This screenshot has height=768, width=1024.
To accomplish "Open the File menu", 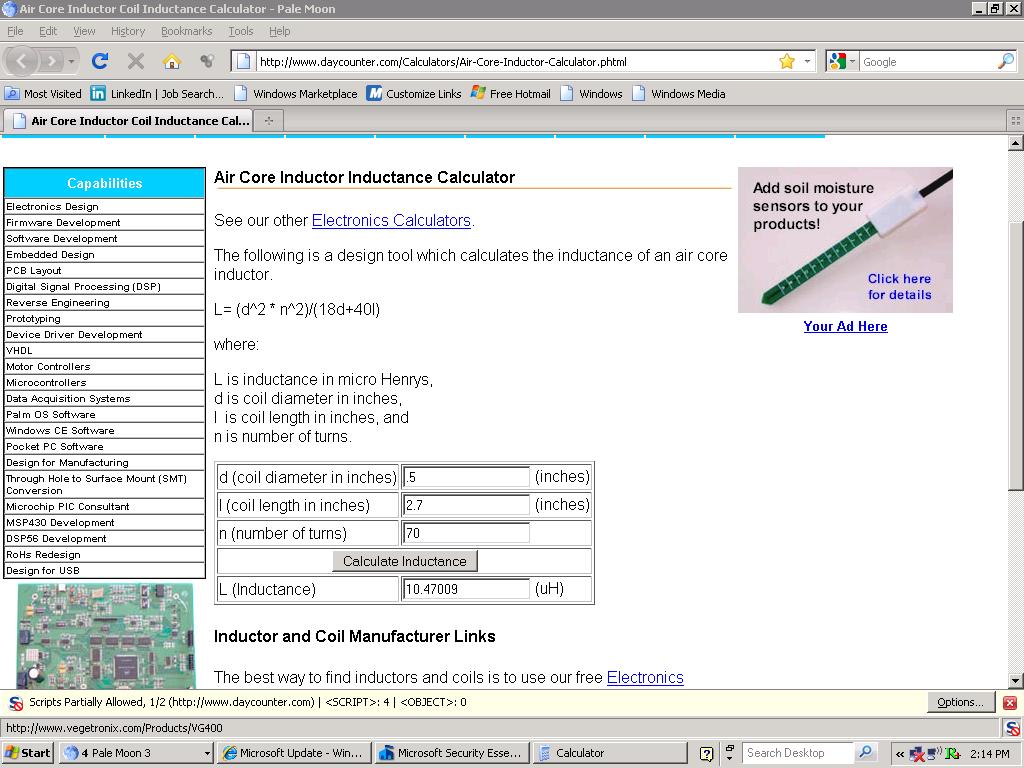I will tap(15, 31).
